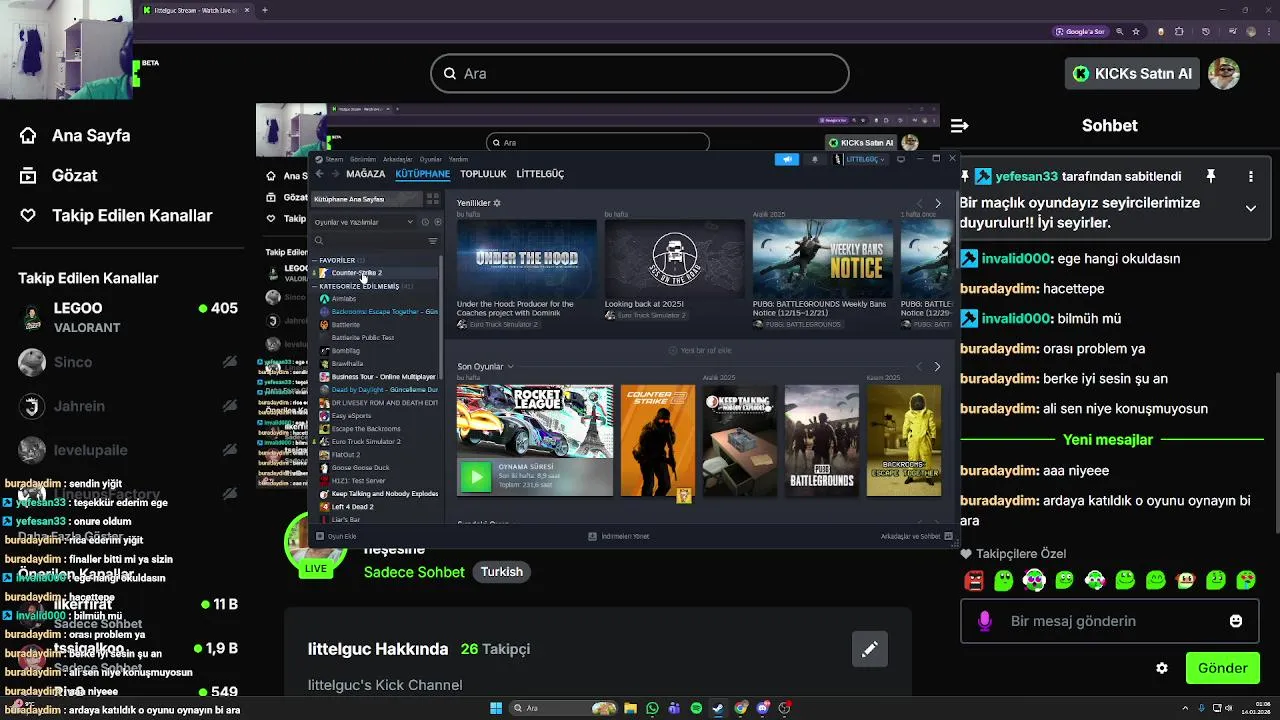Screen dimensions: 1280x720
Task: Open Kick profile avatar at top right
Action: click(1224, 73)
